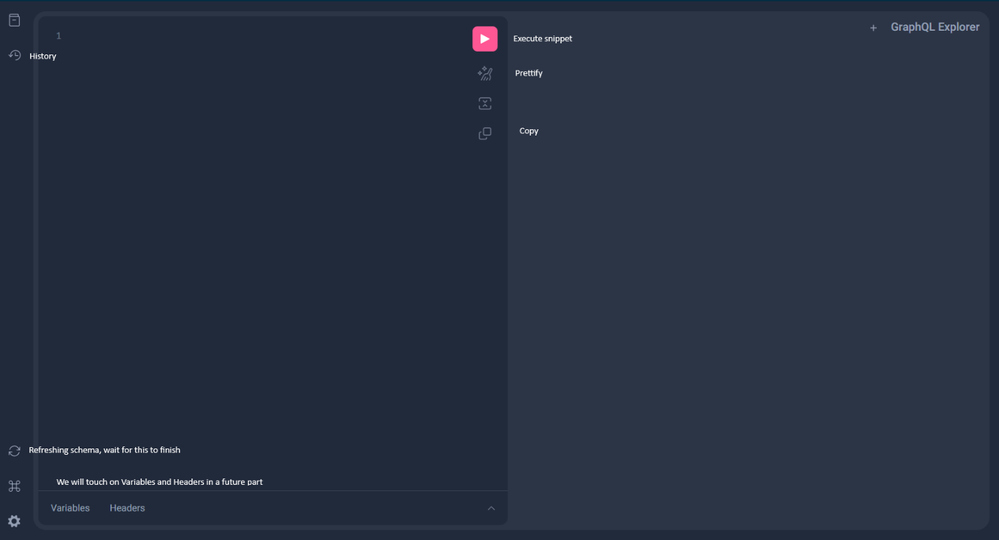Expand the variables editor with the chevron
The width and height of the screenshot is (999, 540).
[x=491, y=508]
